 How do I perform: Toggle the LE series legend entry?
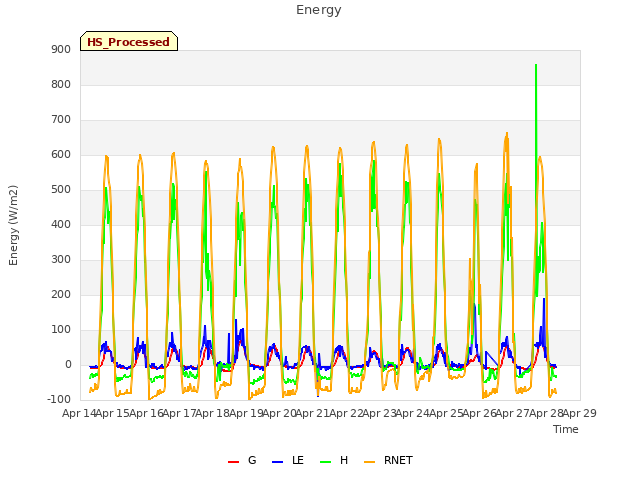click(288, 460)
